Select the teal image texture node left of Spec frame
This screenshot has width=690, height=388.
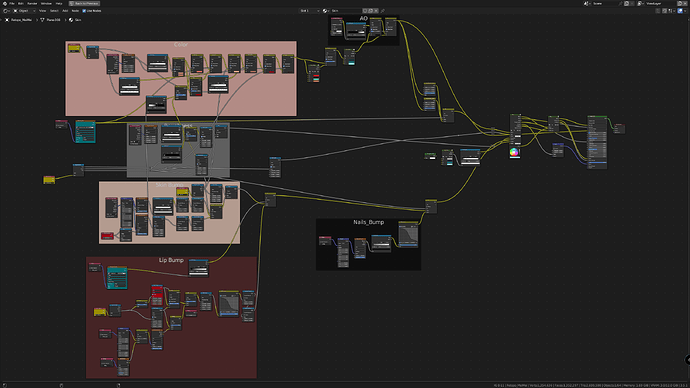click(85, 131)
